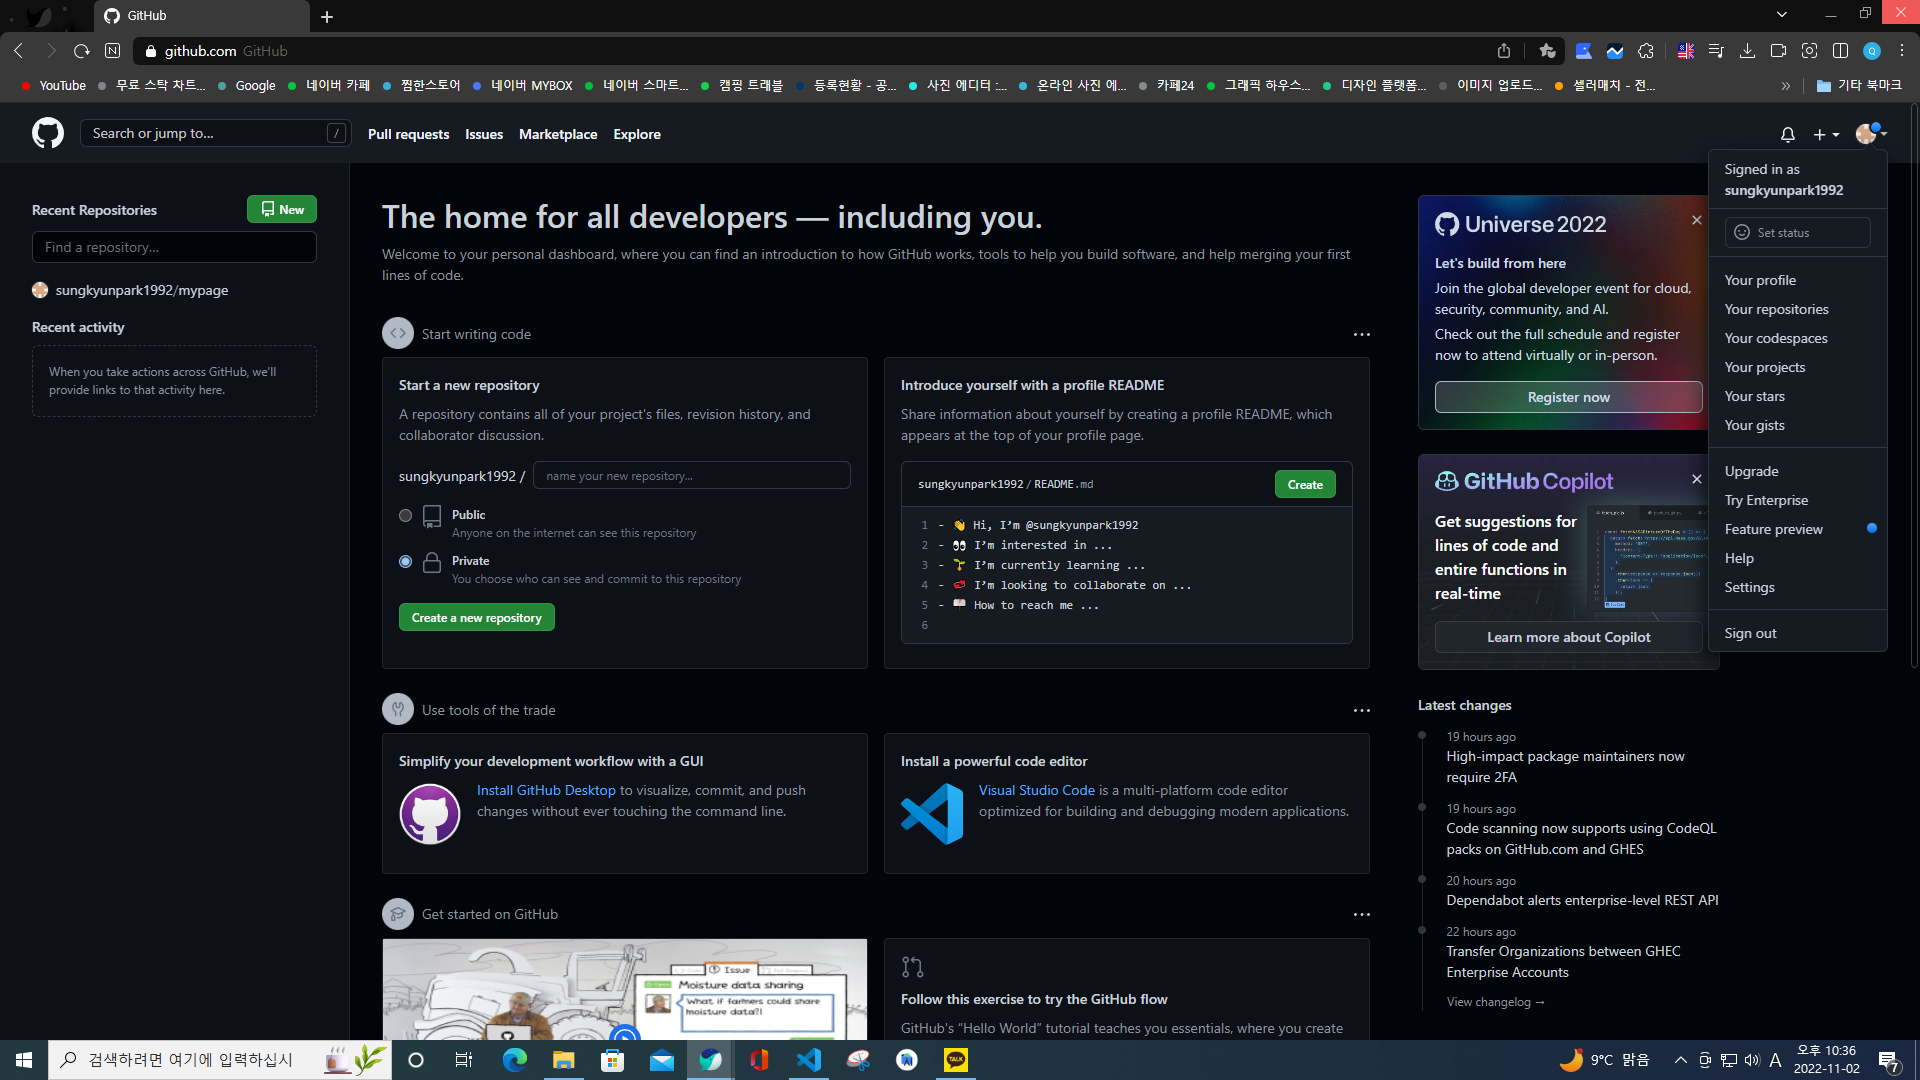This screenshot has width=1920, height=1080.
Task: Focus the Search or jump to field
Action: (215, 133)
